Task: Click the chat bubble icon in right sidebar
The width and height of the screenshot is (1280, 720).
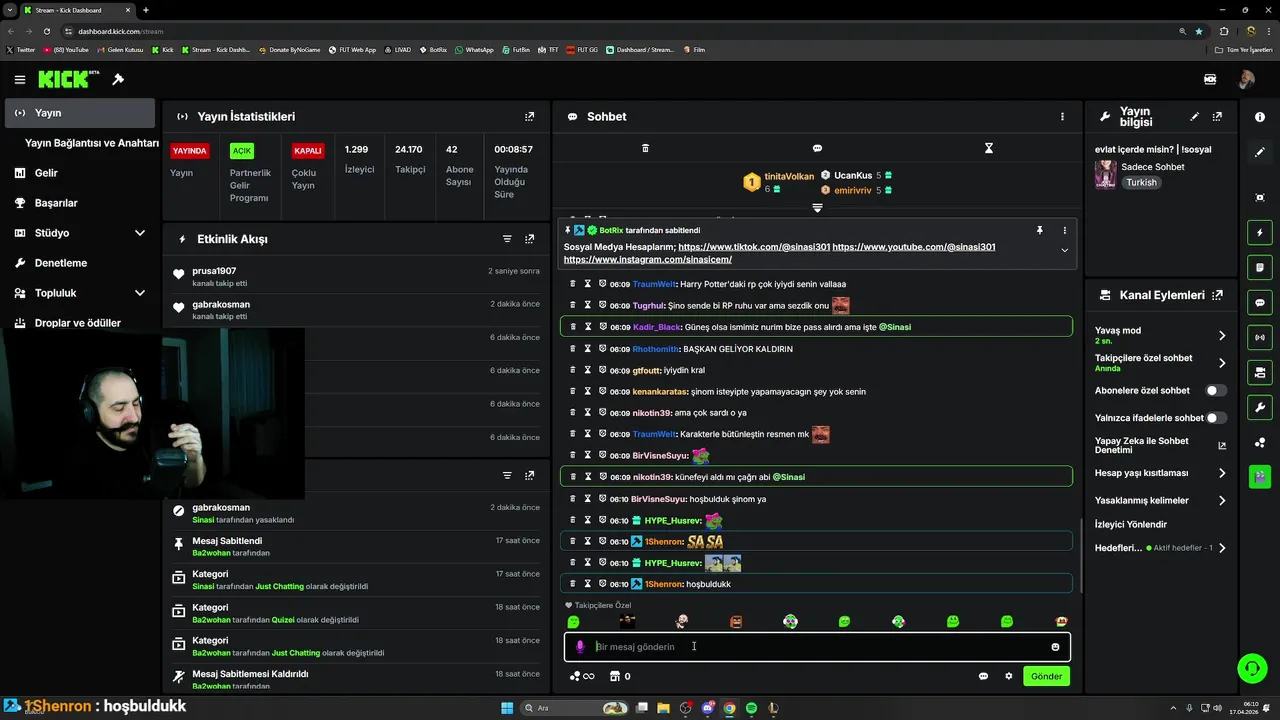Action: coord(1260,303)
